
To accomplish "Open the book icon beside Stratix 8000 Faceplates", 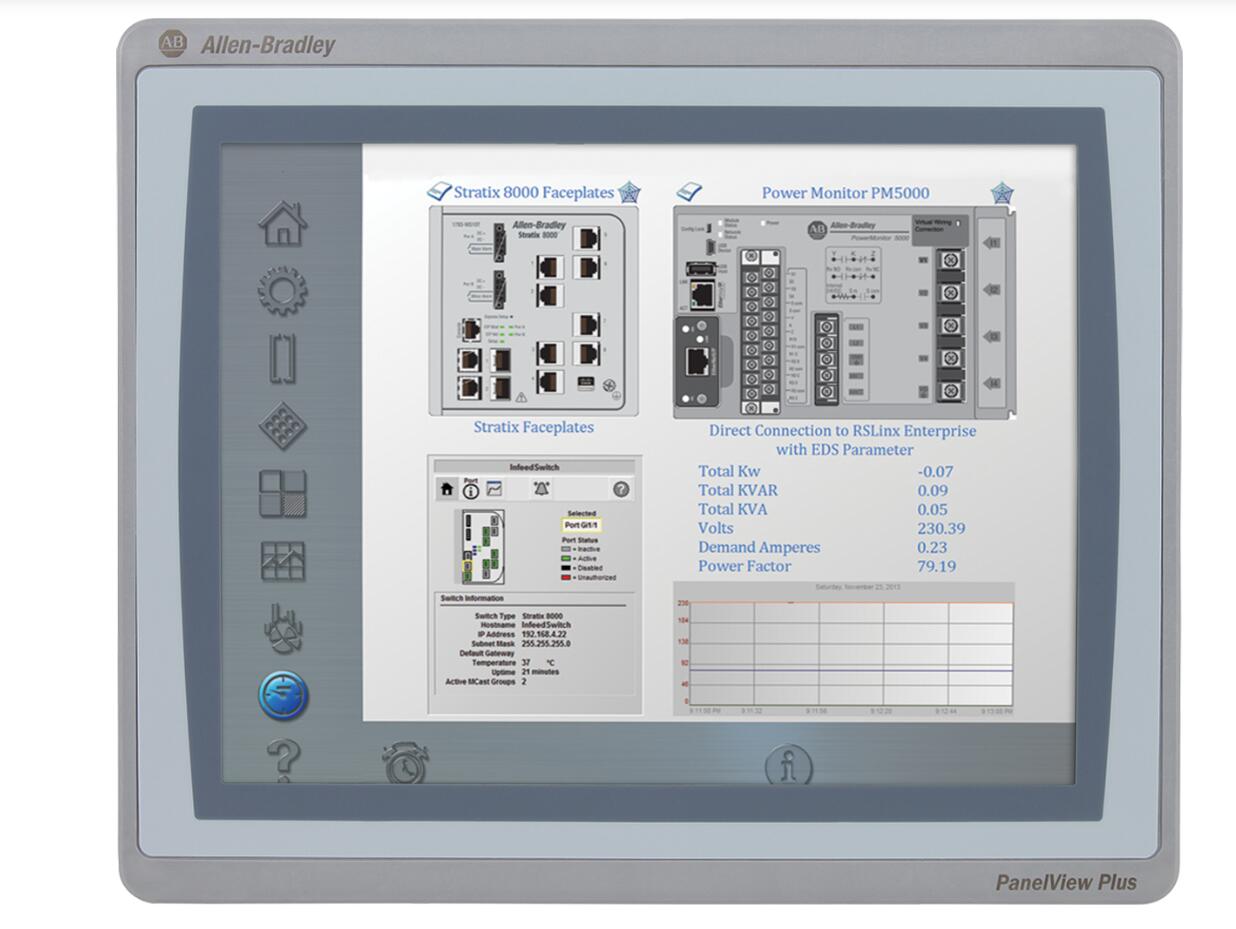I will [439, 192].
